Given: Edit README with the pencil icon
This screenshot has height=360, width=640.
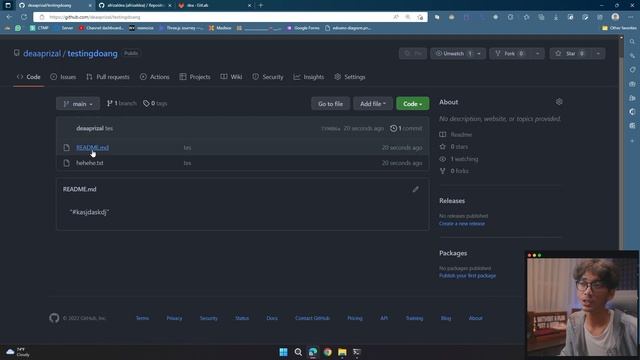Looking at the screenshot, I should (x=416, y=189).
